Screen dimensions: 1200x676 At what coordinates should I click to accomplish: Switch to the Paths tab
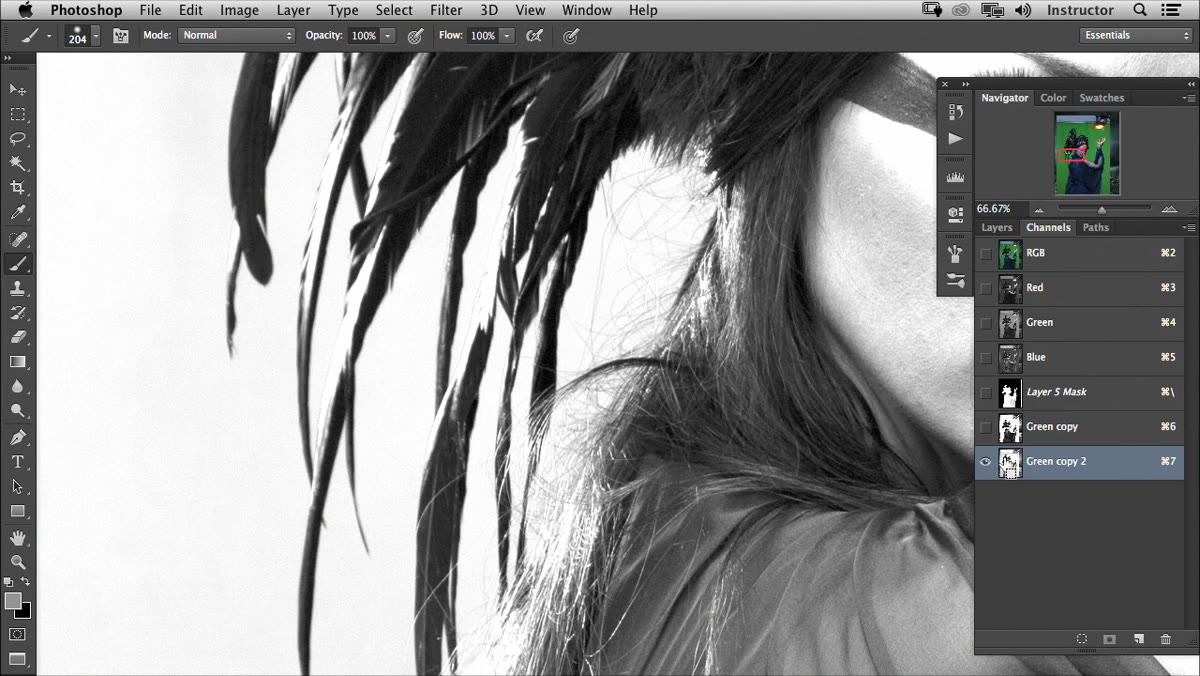[1096, 227]
